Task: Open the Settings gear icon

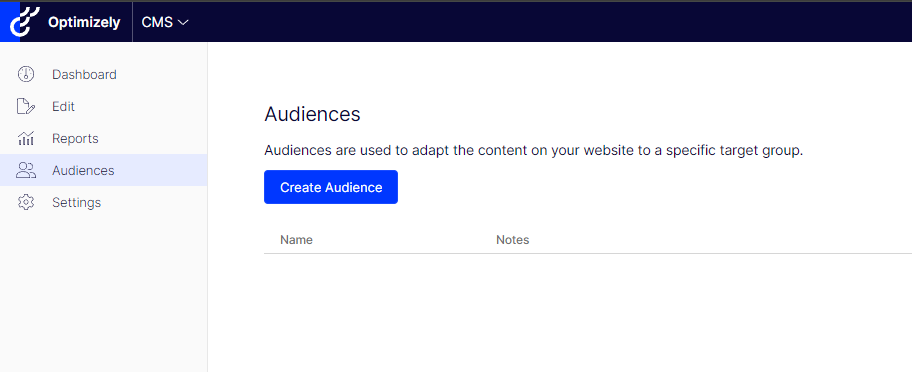Action: tap(26, 202)
